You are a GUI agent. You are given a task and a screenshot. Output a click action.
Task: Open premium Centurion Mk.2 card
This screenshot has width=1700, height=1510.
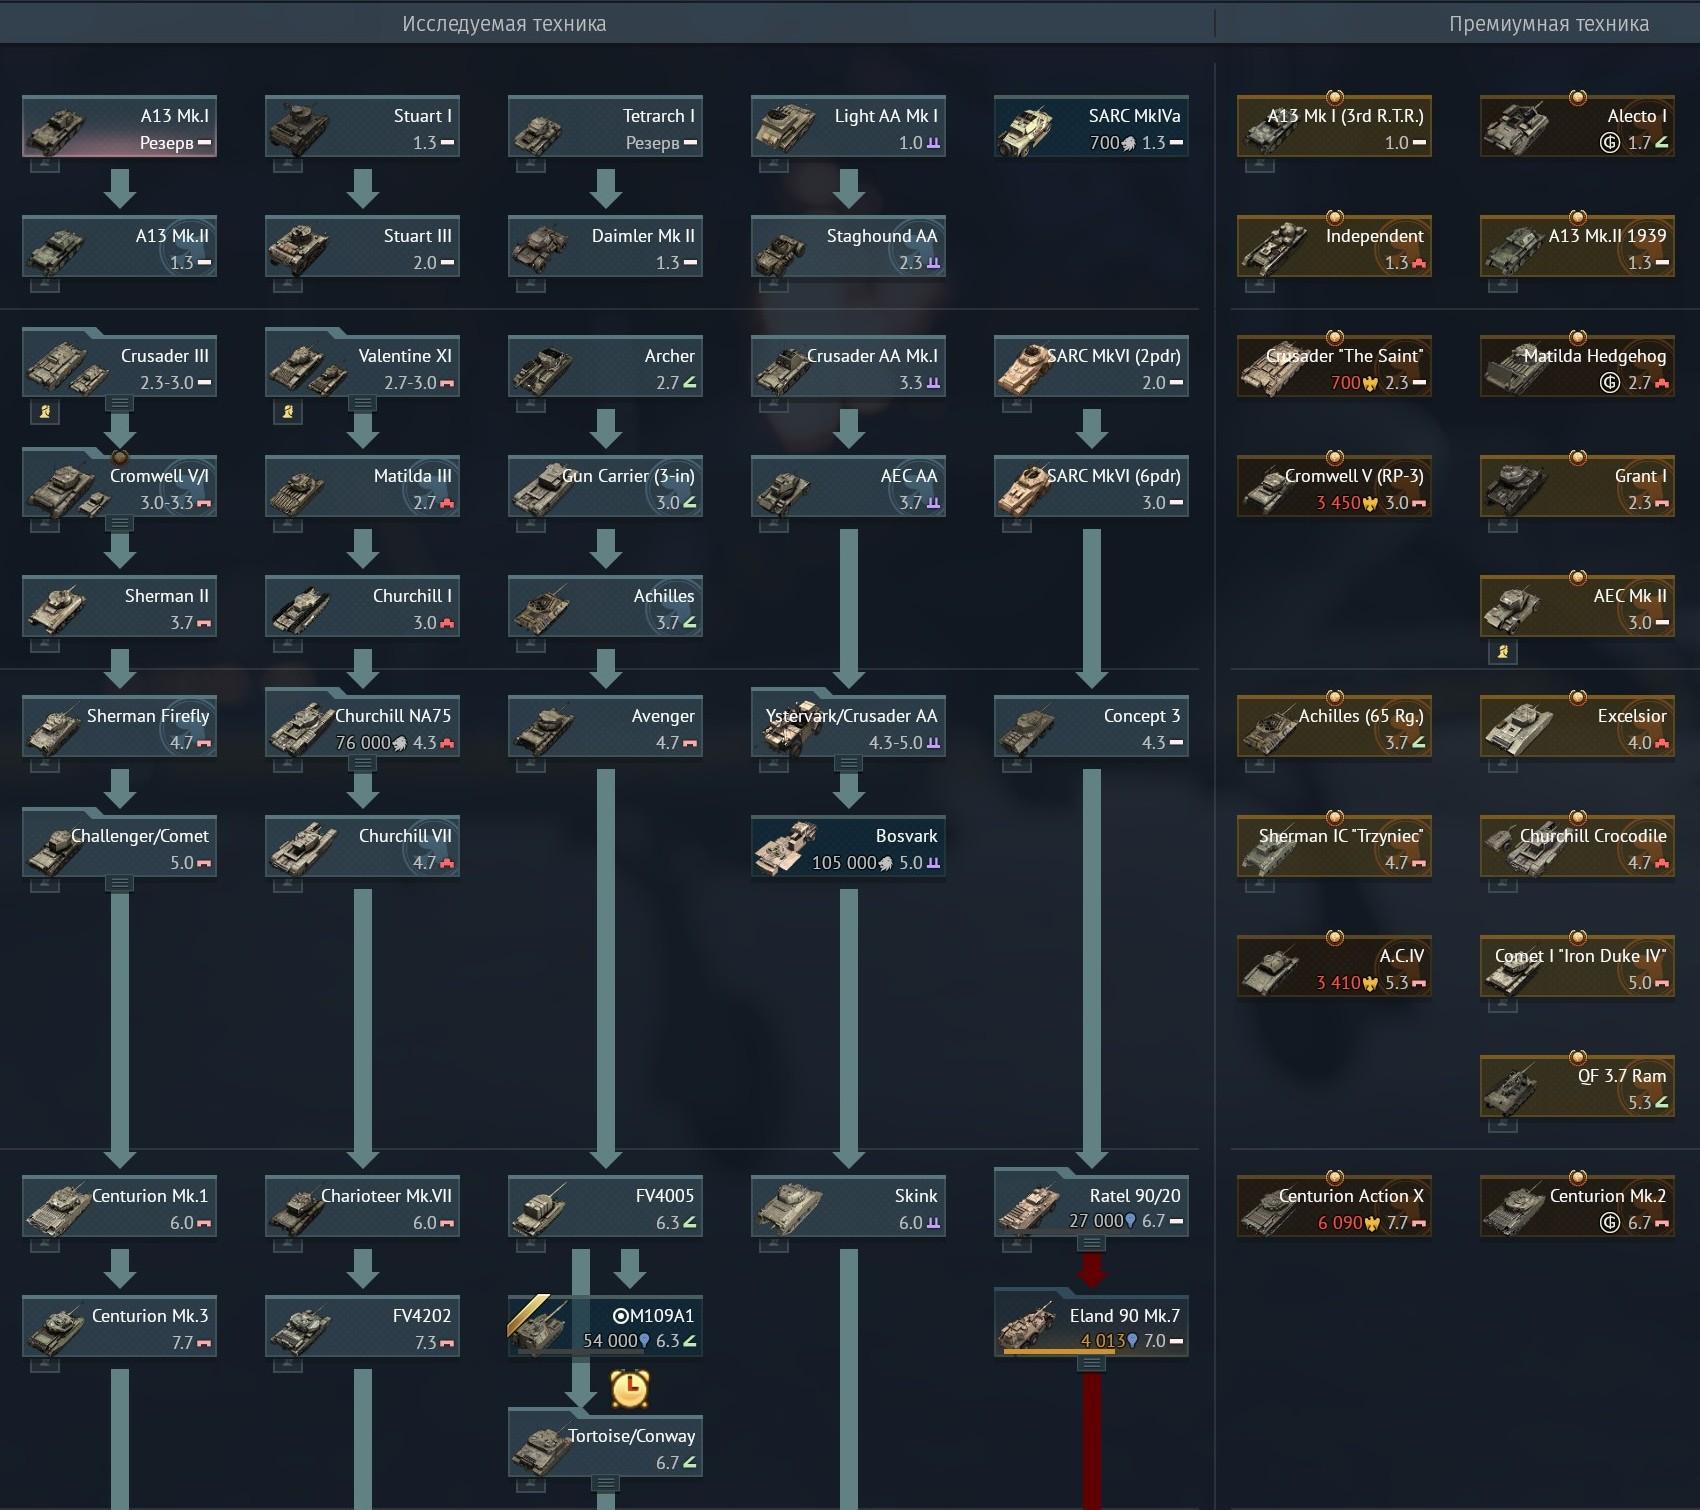point(1577,1207)
